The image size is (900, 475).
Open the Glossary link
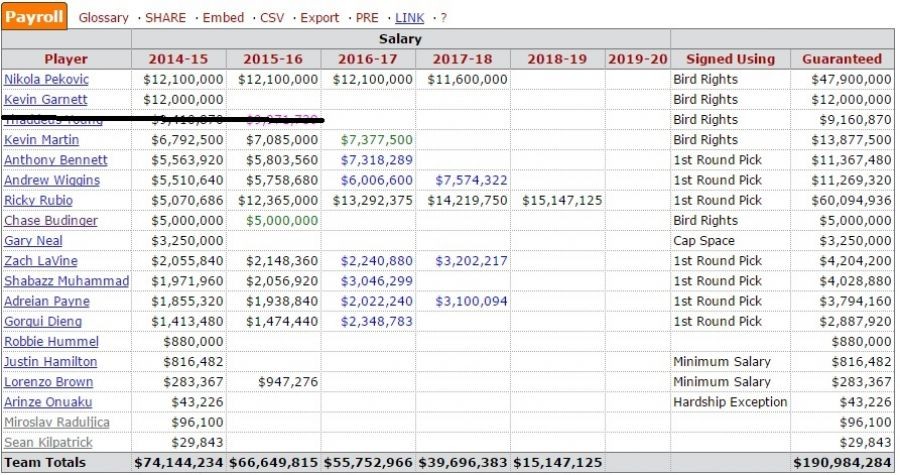click(x=103, y=18)
